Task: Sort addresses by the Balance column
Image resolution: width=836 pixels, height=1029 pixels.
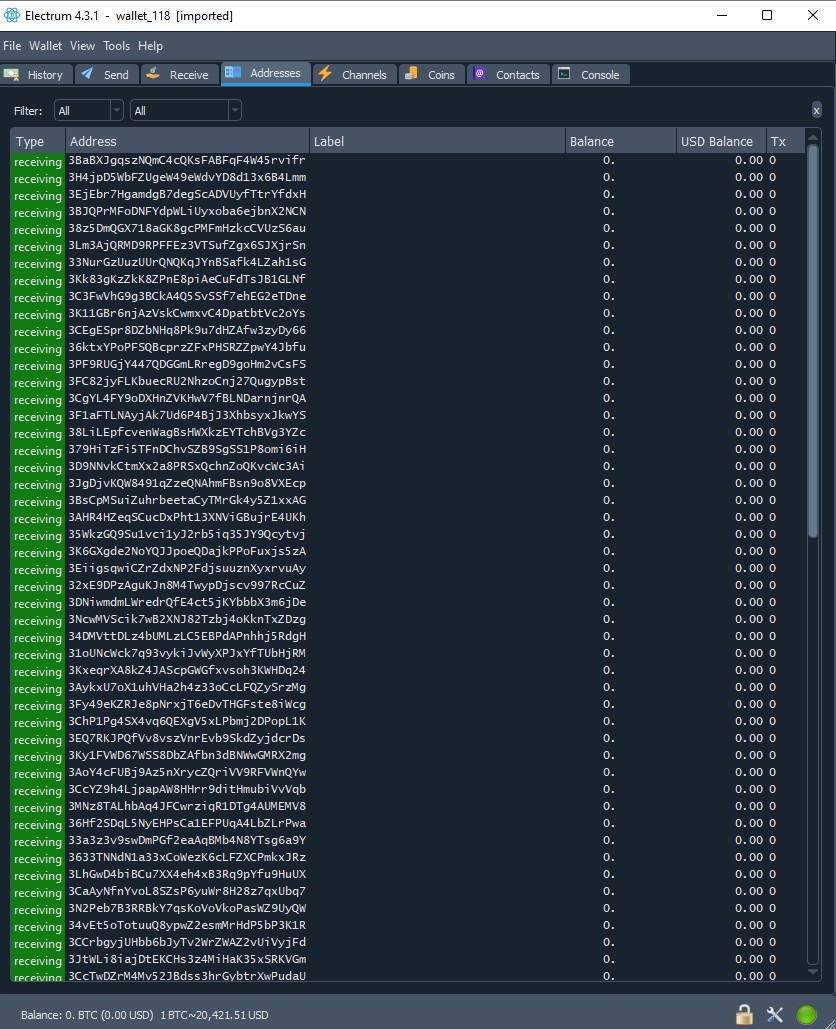Action: tap(591, 141)
